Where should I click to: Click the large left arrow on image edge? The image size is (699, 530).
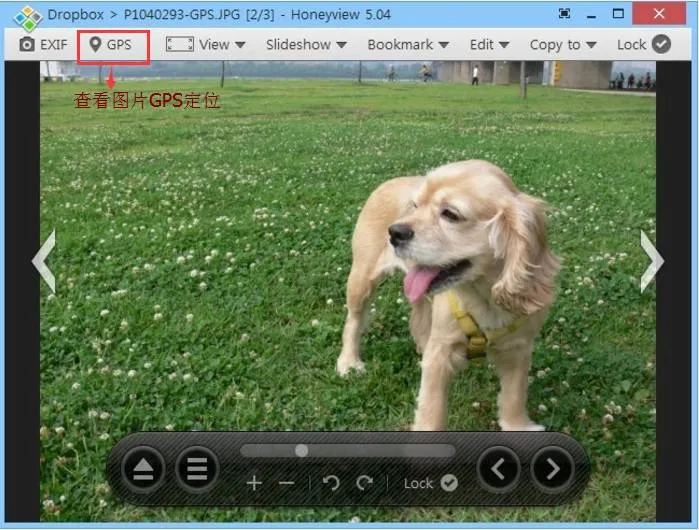pyautogui.click(x=44, y=261)
